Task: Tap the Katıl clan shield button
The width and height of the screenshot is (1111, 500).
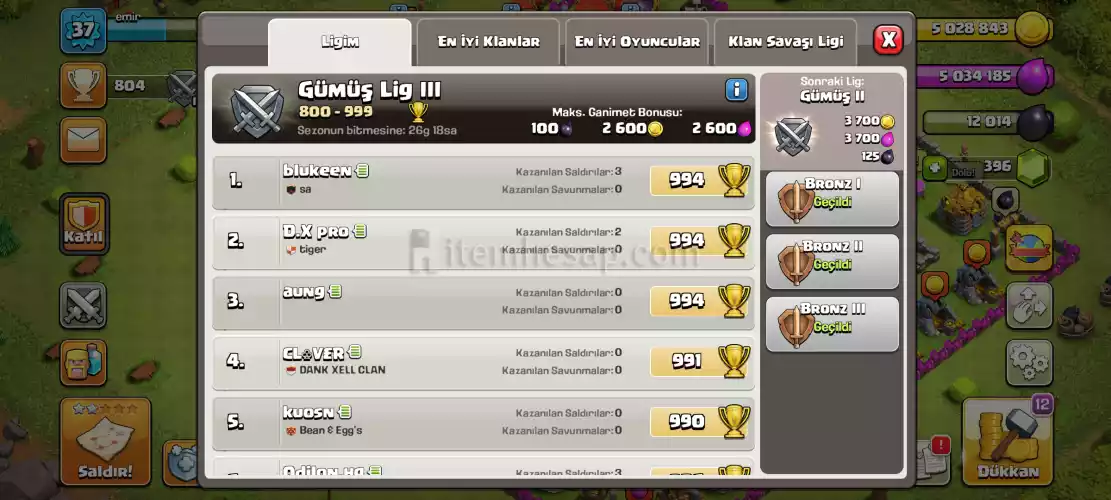Action: coord(84,224)
